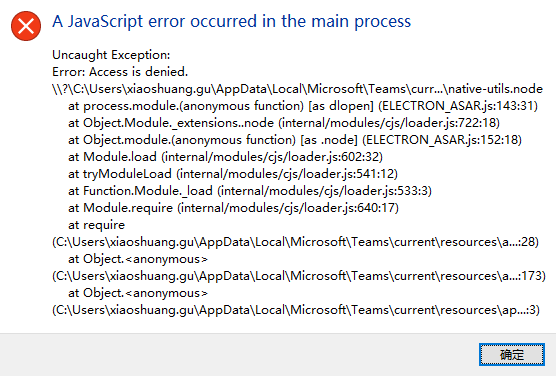Image resolution: width=556 pixels, height=376 pixels.
Task: Click the first 'at Object.<anonymous>' line
Action: coord(138,259)
